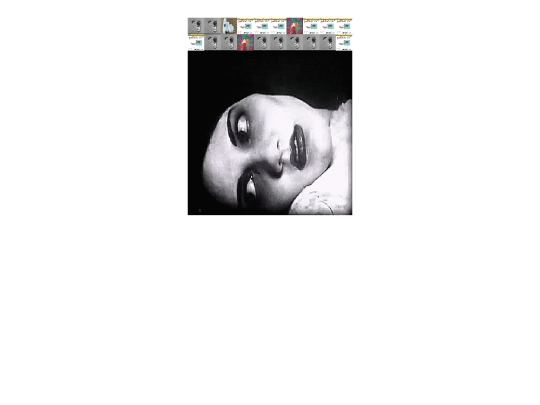Open the third thumbnail in second row, gray face
Viewport: 540px width, 405px height.
click(x=229, y=42)
